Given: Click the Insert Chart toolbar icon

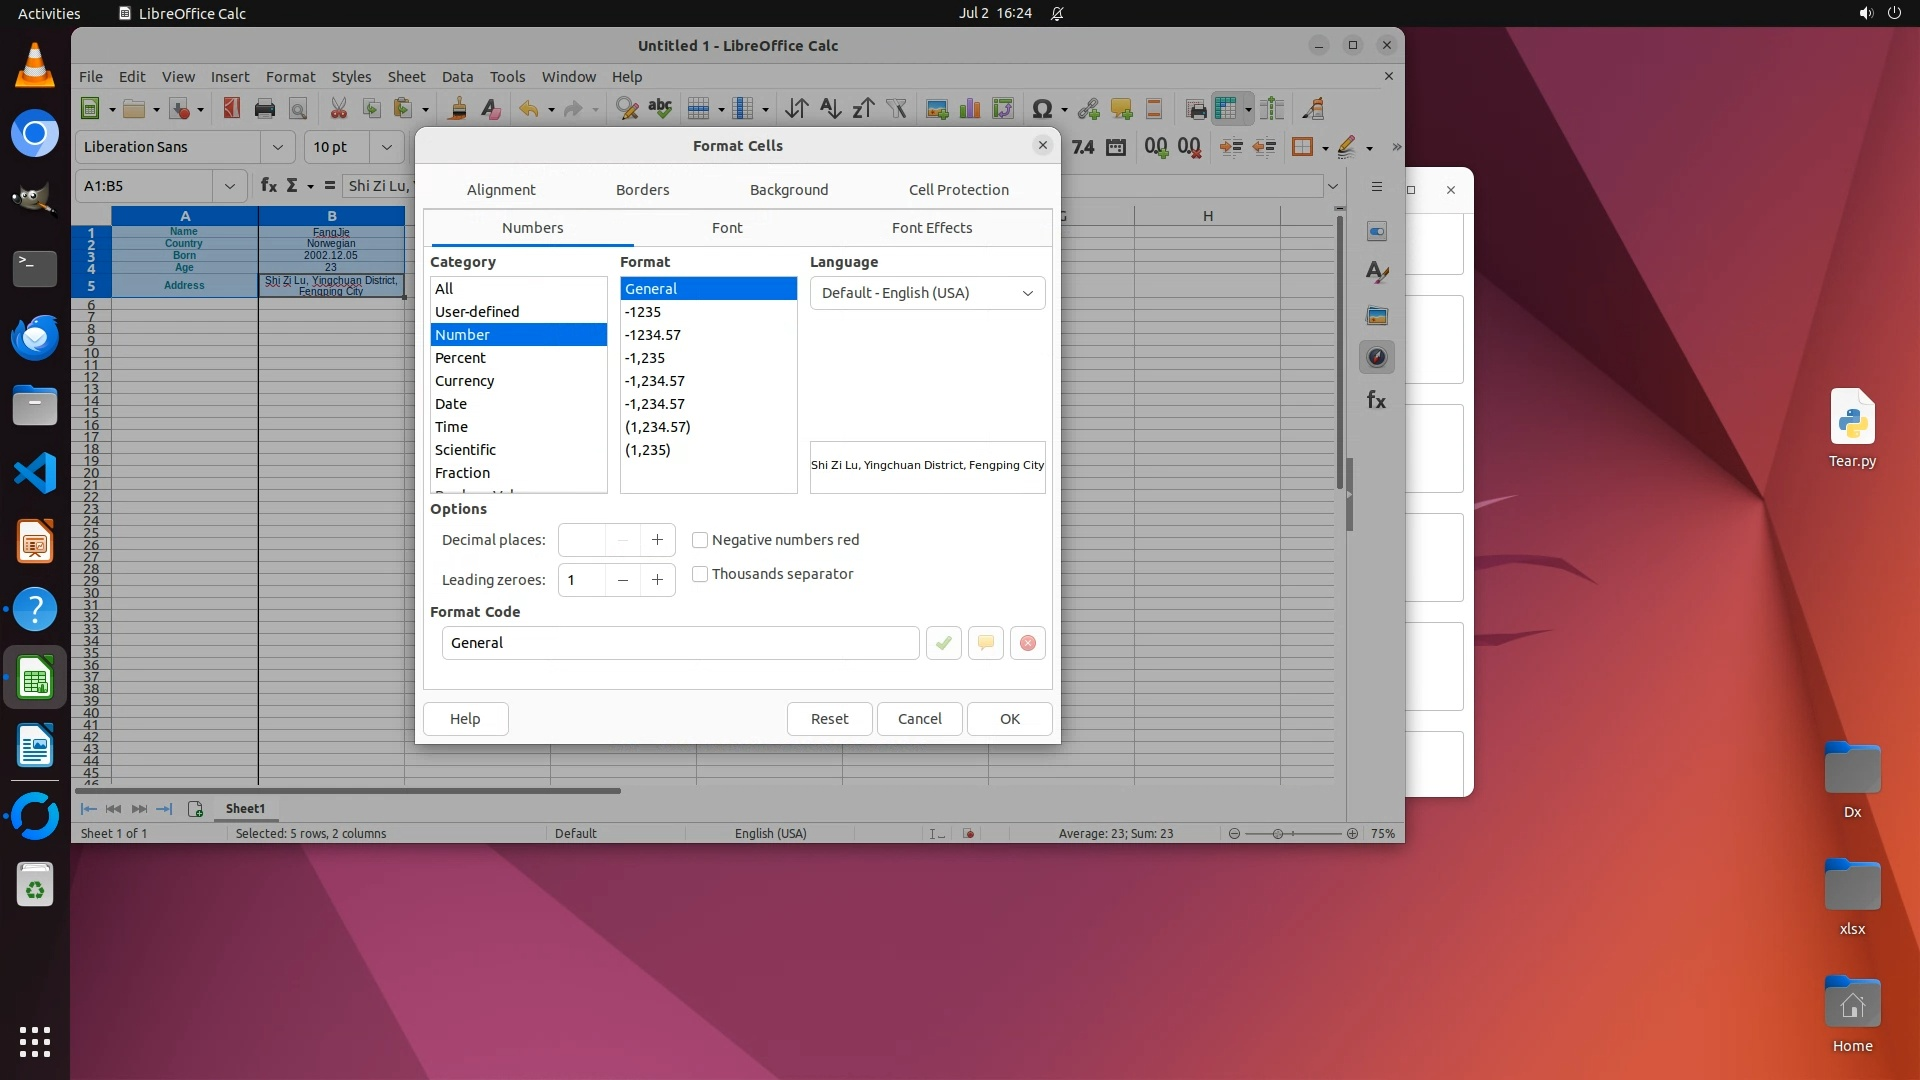Looking at the screenshot, I should [969, 109].
